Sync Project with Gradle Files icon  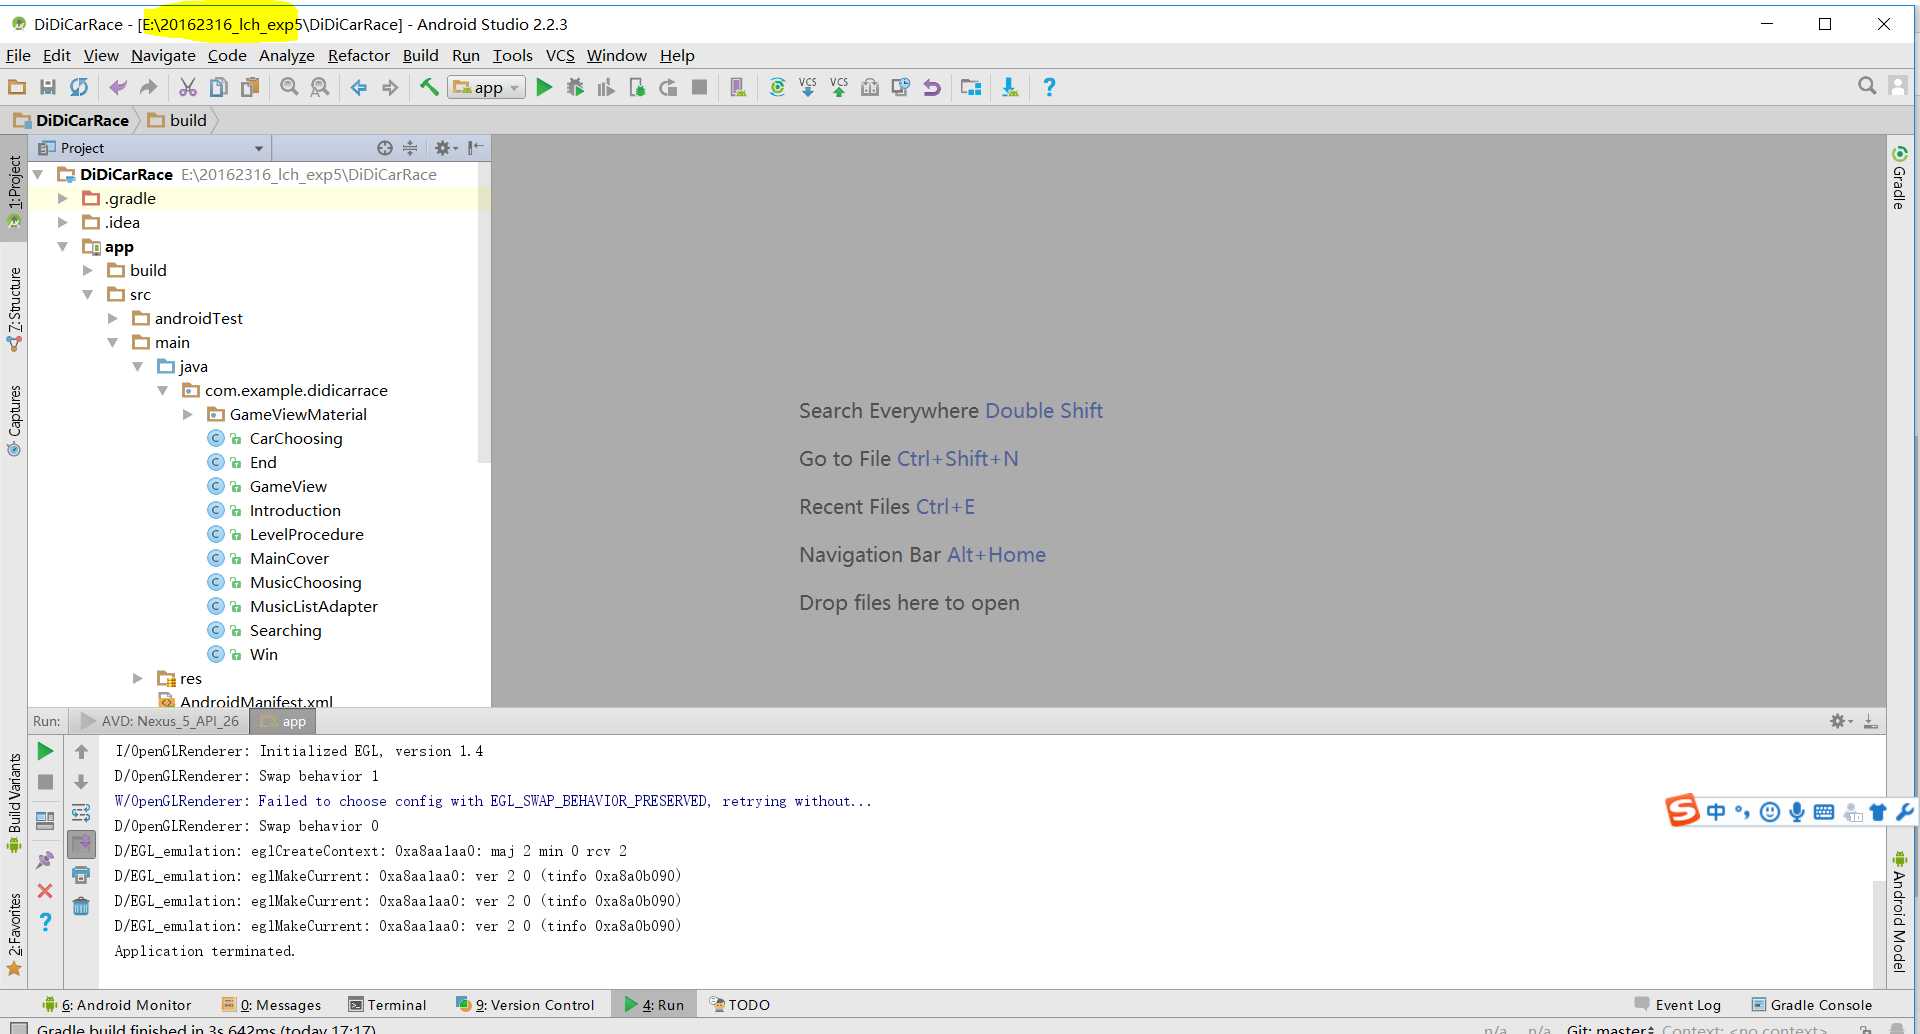(777, 87)
